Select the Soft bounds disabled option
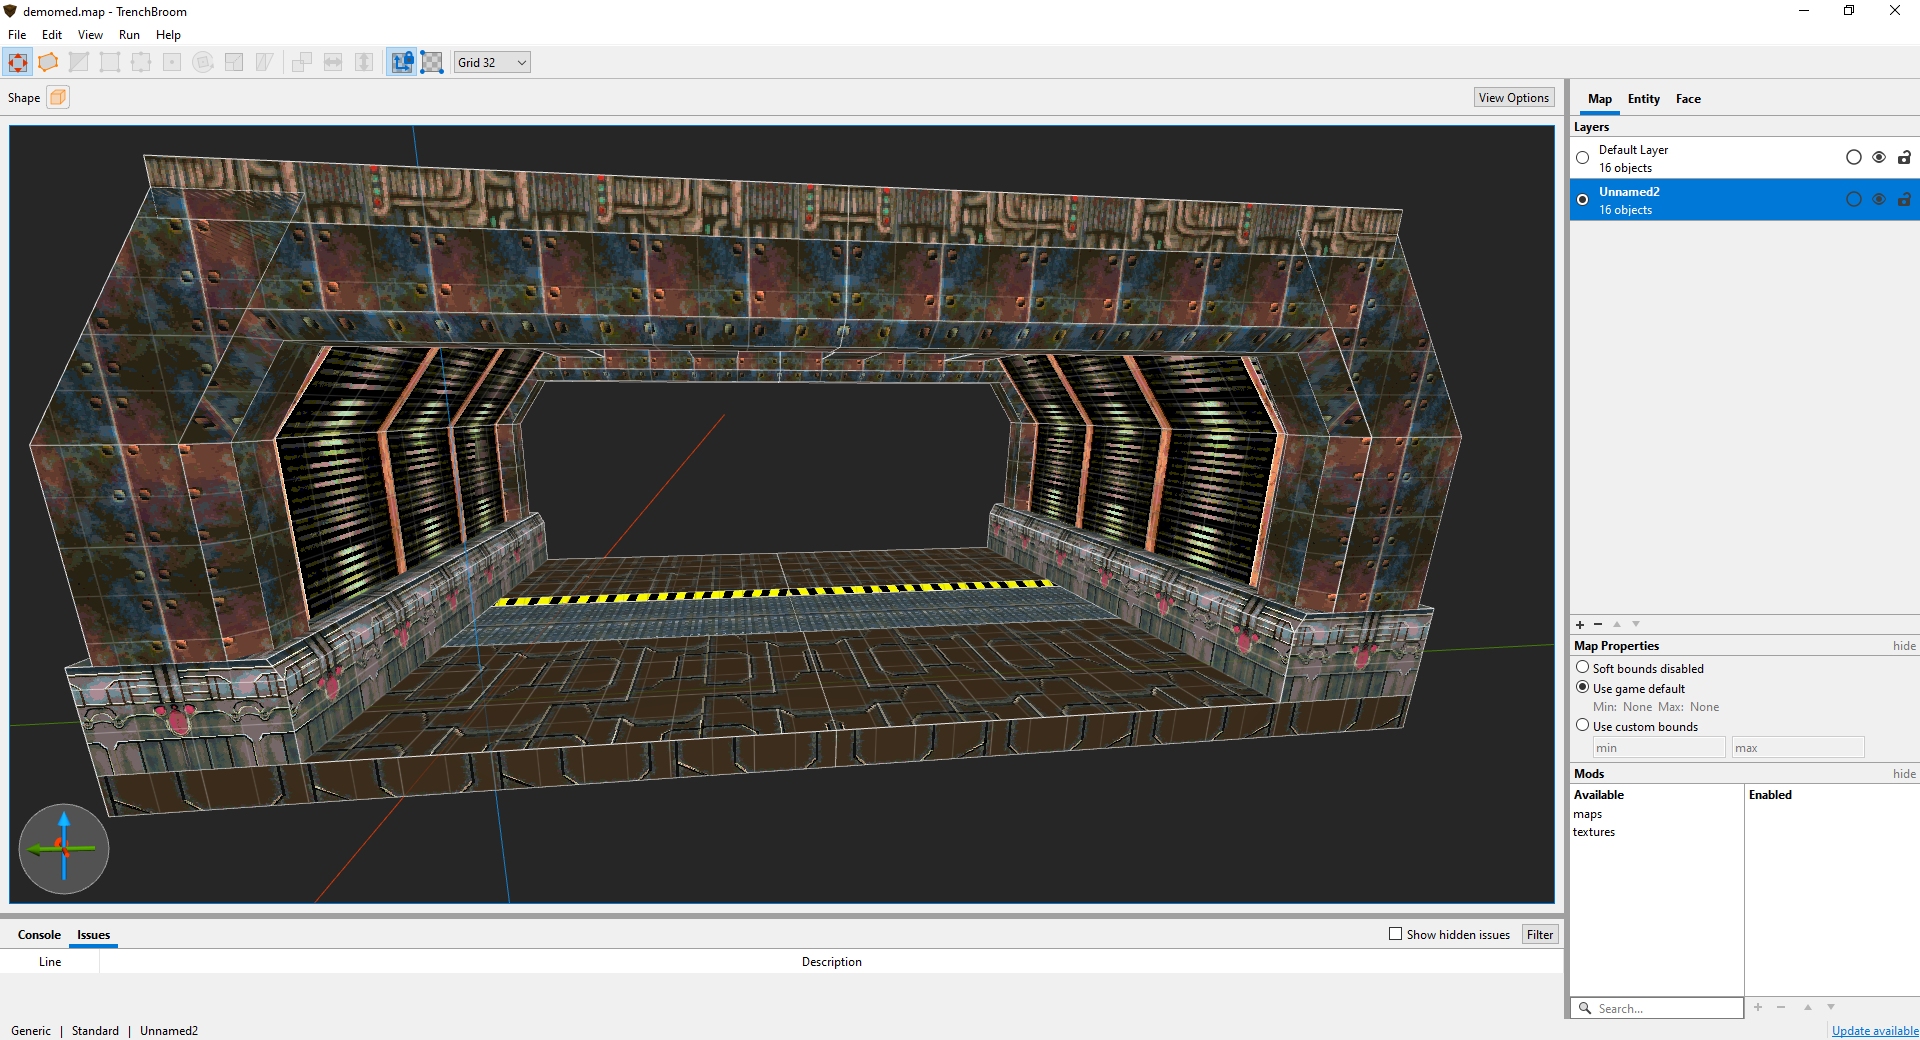This screenshot has width=1920, height=1040. pyautogui.click(x=1582, y=668)
